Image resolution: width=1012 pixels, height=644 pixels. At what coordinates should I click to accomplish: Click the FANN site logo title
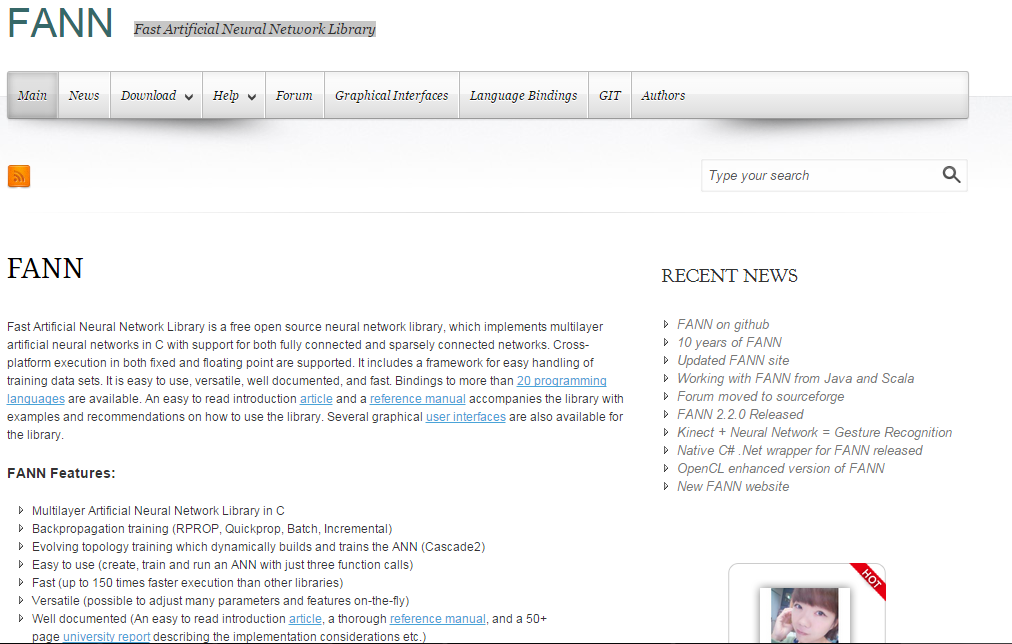coord(60,23)
